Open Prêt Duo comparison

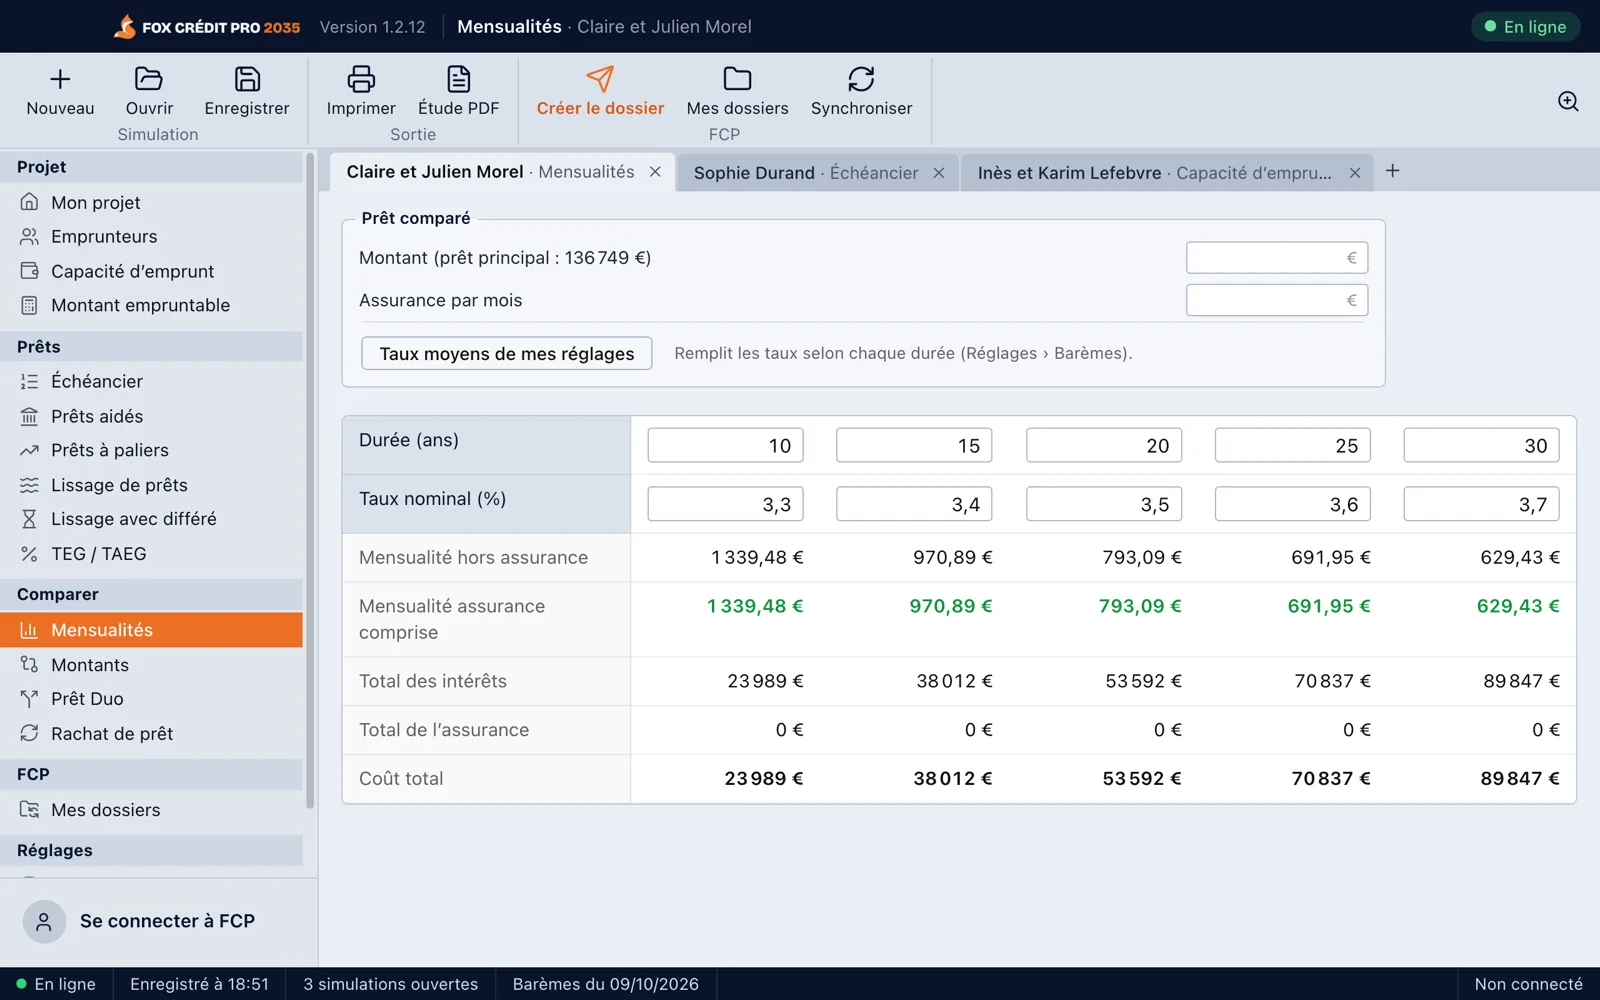pos(152,699)
